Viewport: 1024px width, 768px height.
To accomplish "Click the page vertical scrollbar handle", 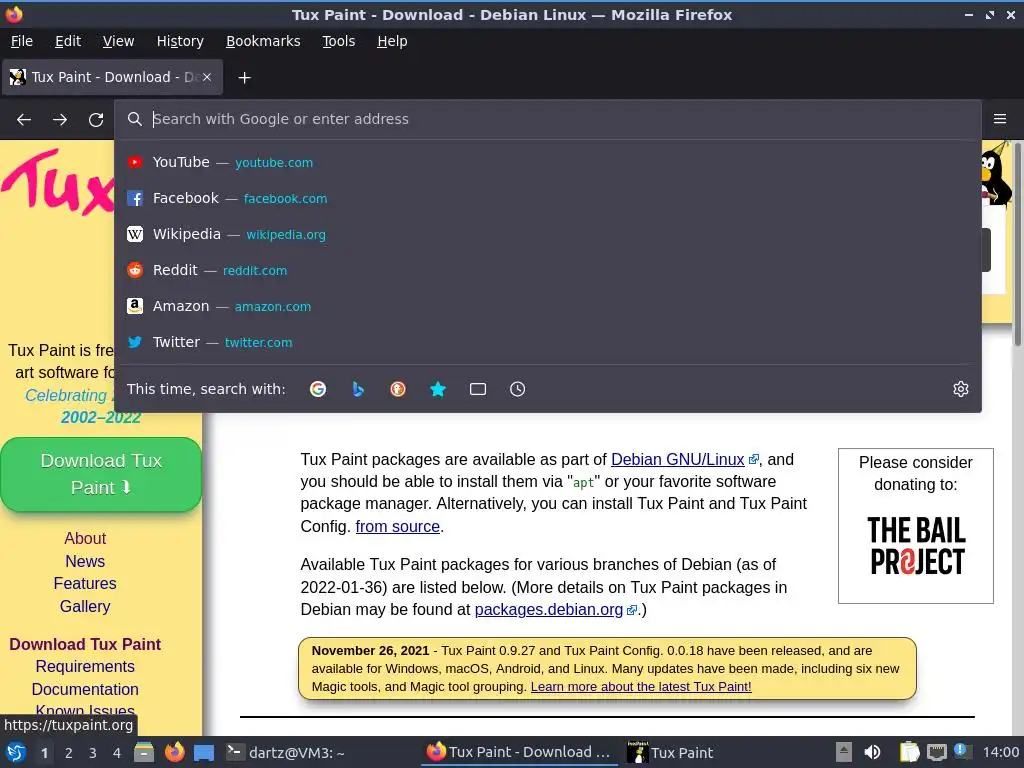I will pos(1017,245).
